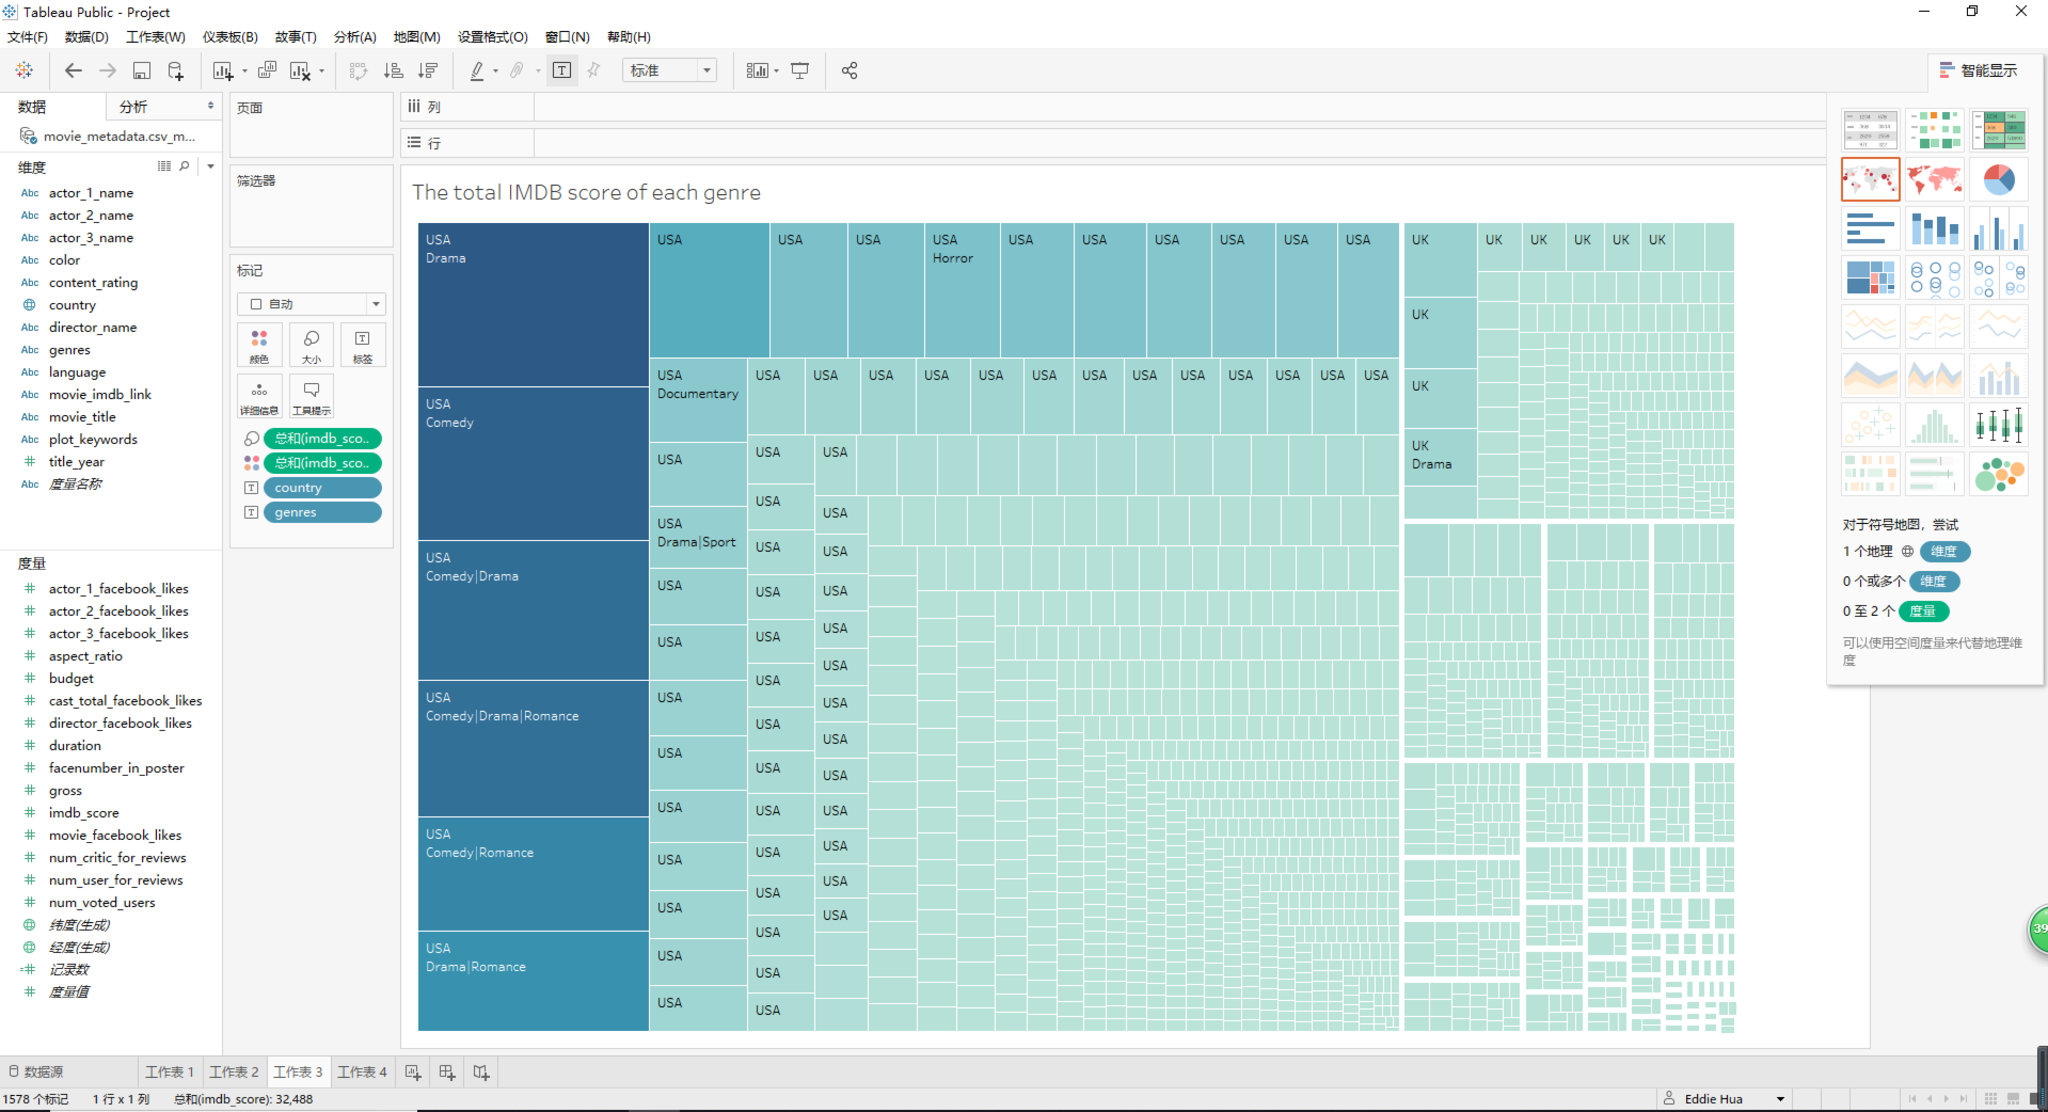2048x1112 pixels.
Task: Click the duplicate worksheet icon
Action: pyautogui.click(x=267, y=70)
